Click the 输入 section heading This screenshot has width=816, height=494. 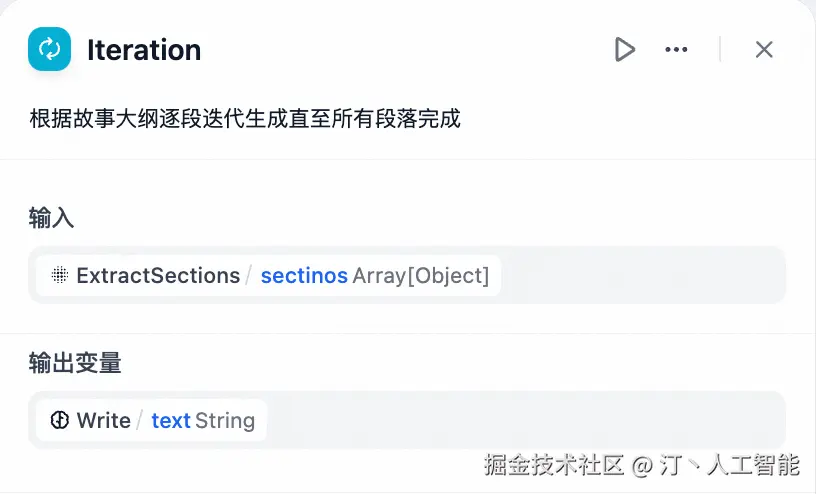51,218
